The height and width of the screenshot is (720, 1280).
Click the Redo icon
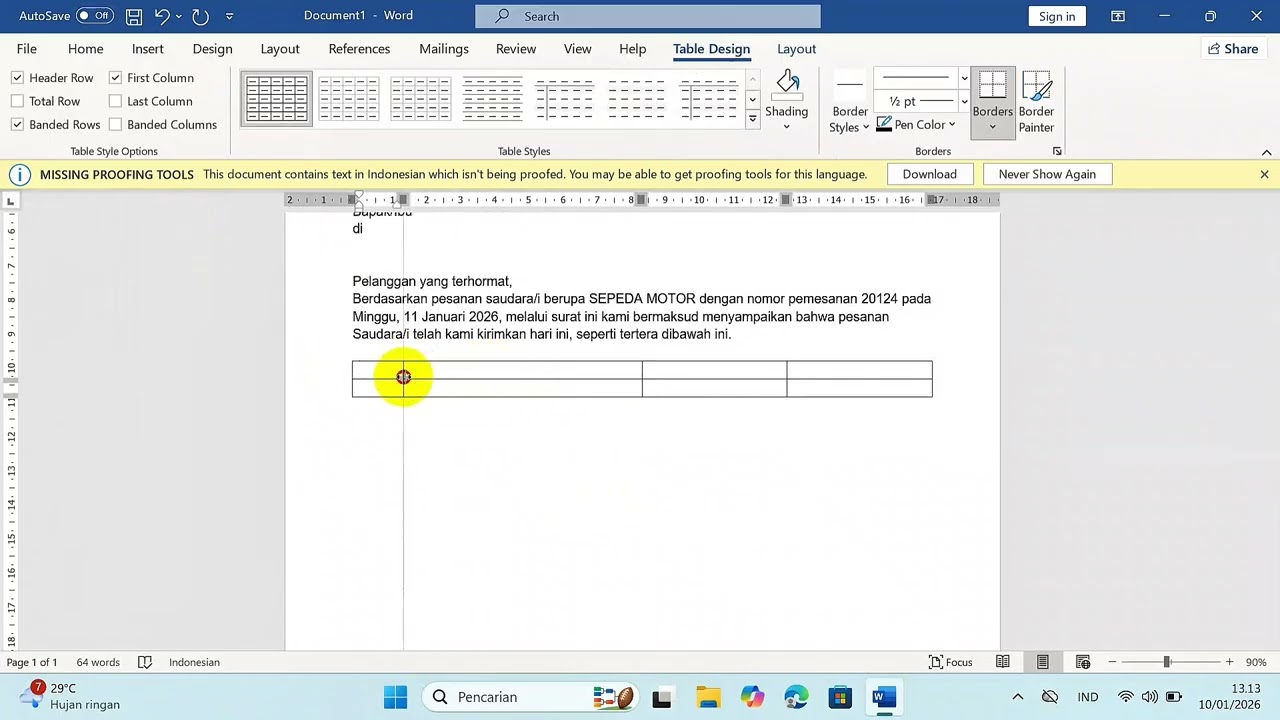[200, 16]
